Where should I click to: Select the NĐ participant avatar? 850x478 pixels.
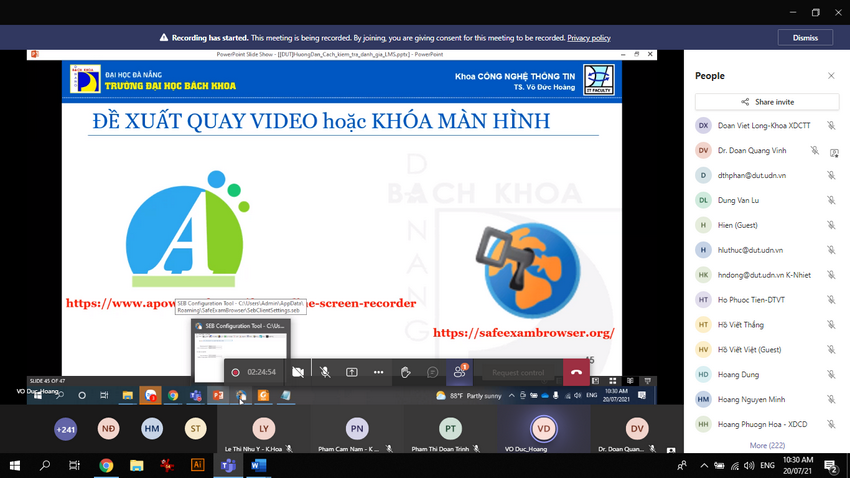coord(108,429)
